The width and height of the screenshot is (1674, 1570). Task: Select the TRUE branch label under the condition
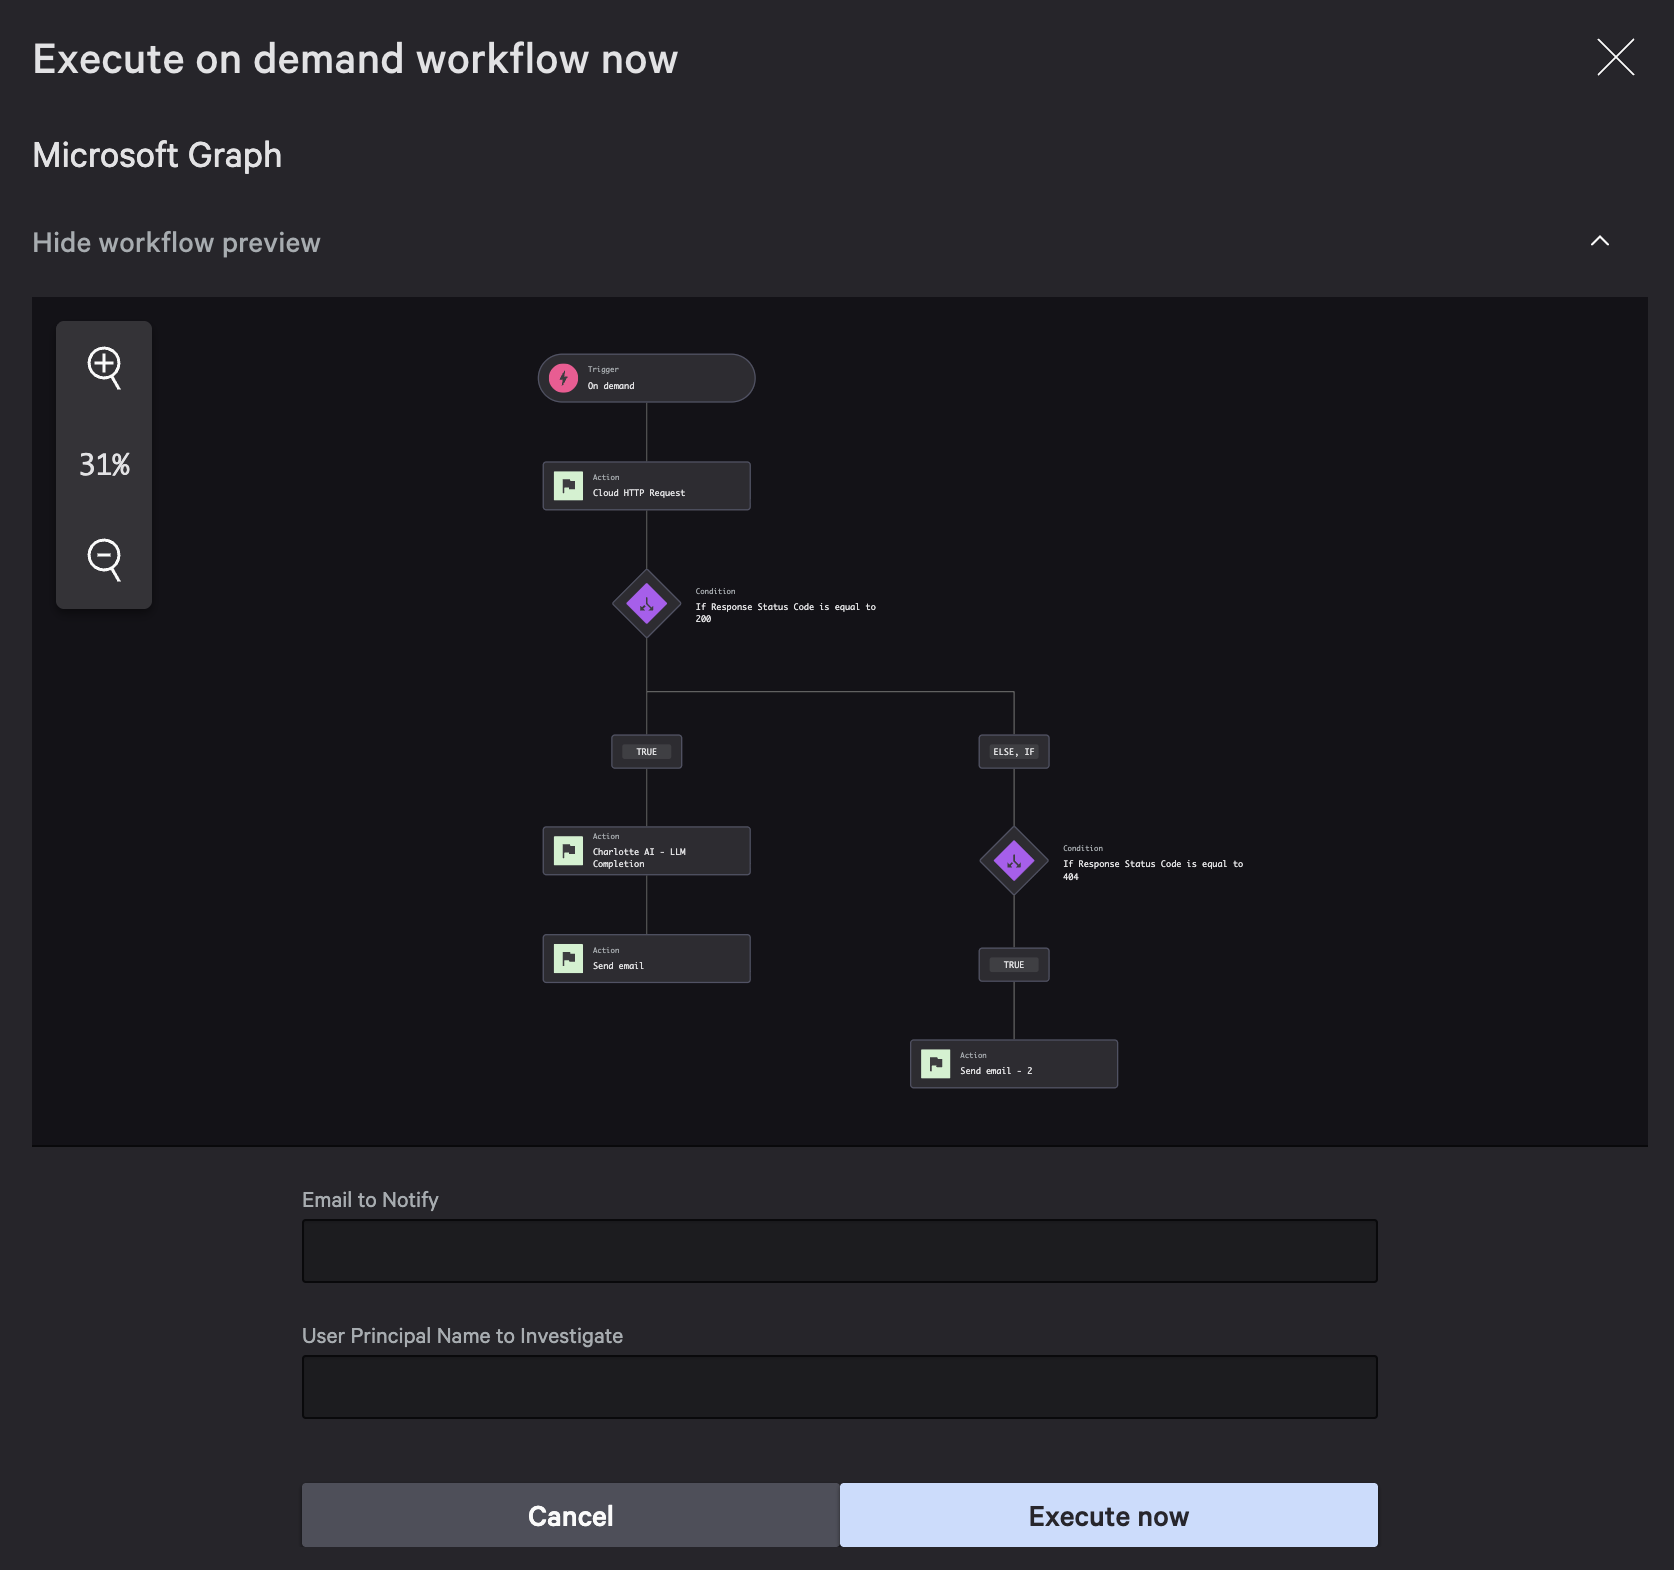coord(646,751)
